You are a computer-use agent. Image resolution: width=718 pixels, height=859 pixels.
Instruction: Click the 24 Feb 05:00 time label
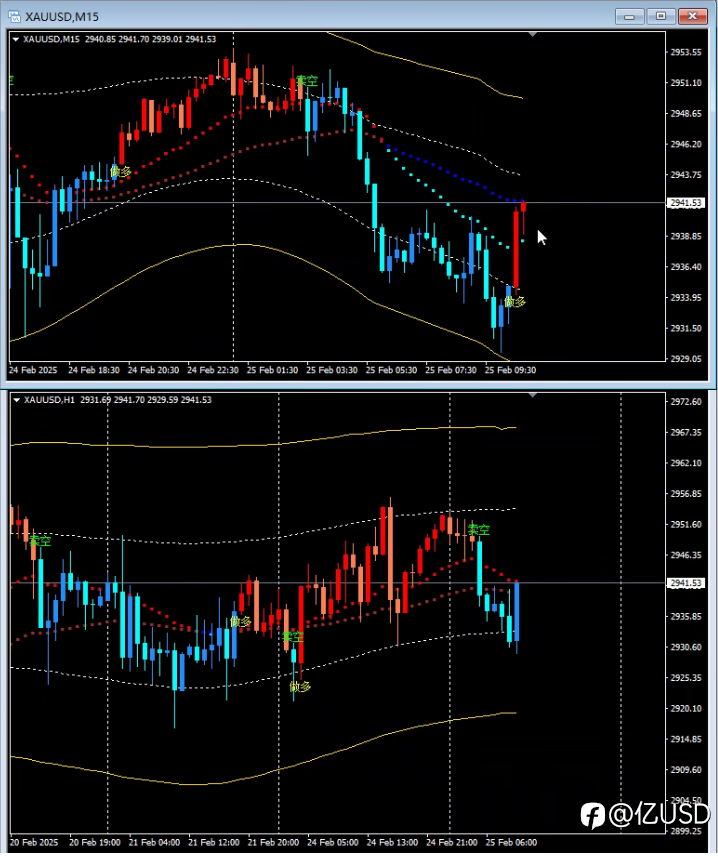click(333, 843)
